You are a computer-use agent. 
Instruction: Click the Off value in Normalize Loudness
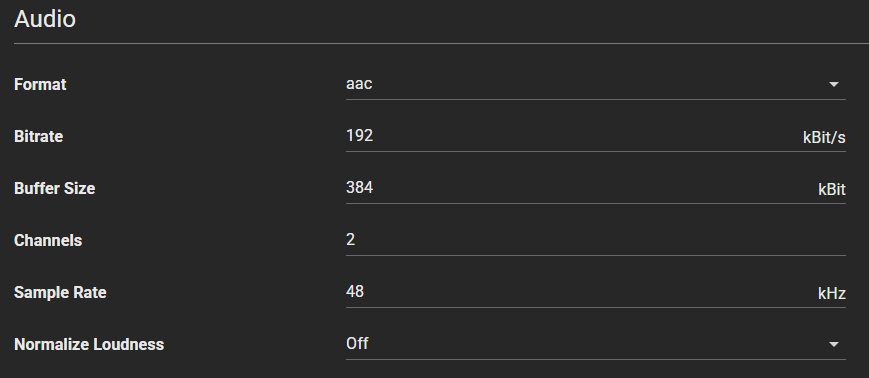[357, 344]
